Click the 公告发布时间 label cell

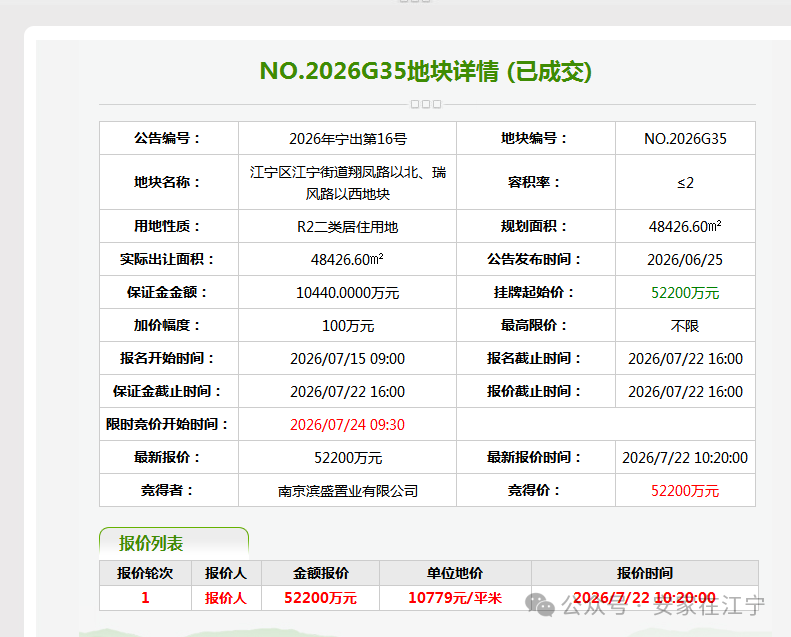point(536,259)
